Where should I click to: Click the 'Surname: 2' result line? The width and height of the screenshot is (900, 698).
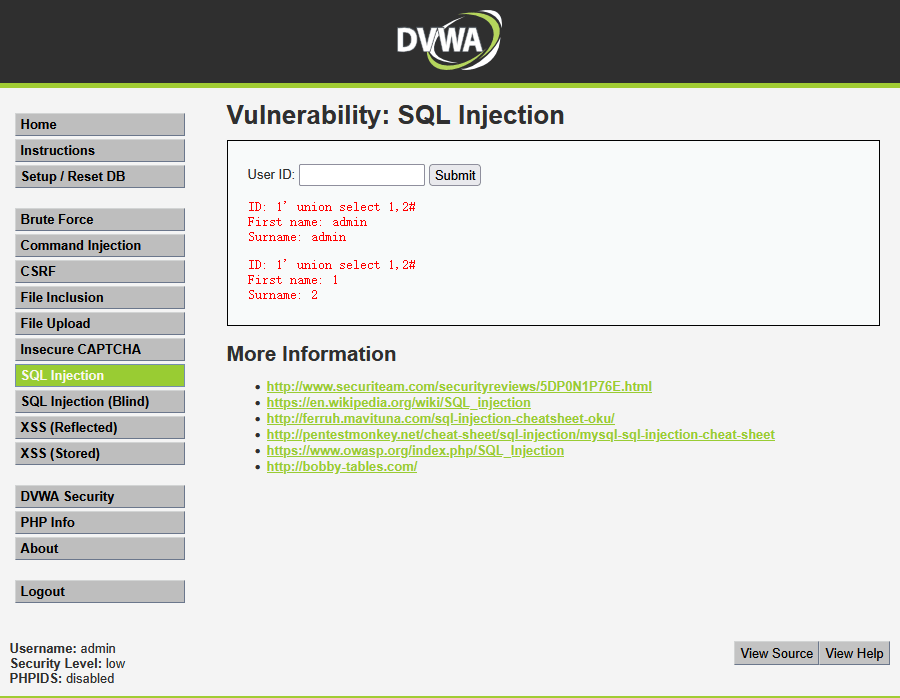coord(282,295)
